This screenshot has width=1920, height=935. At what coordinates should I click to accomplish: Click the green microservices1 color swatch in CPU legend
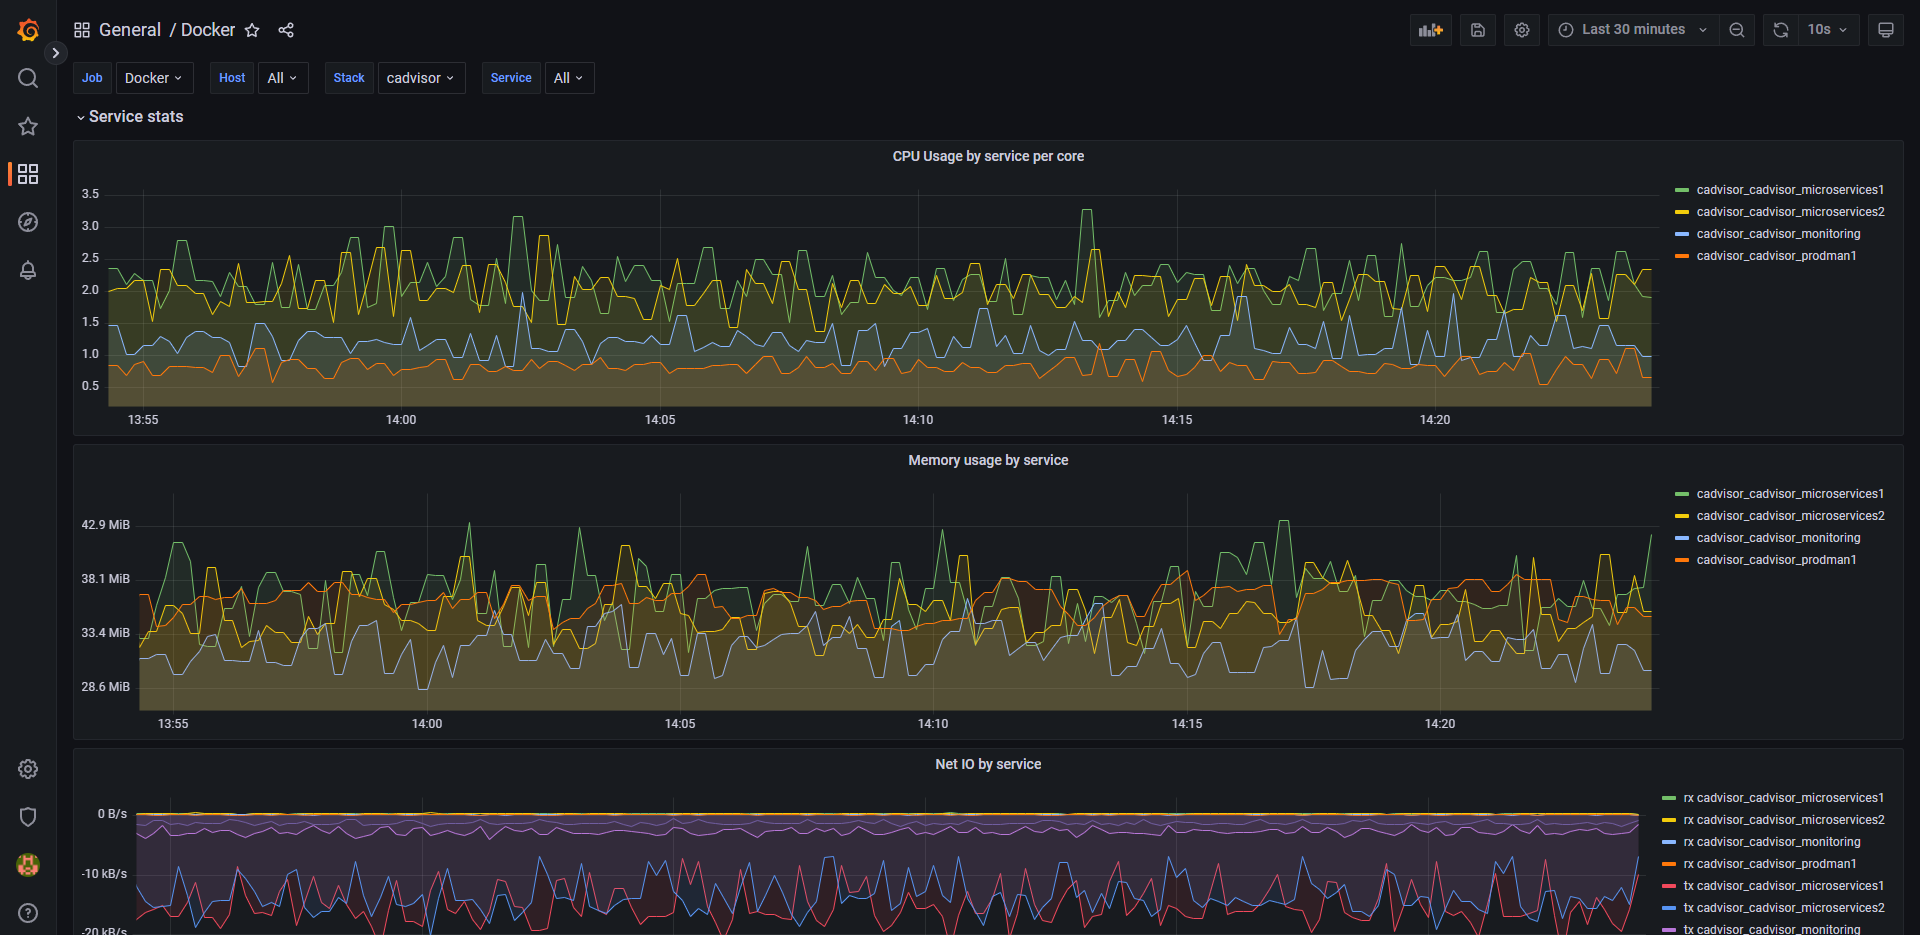coord(1682,190)
